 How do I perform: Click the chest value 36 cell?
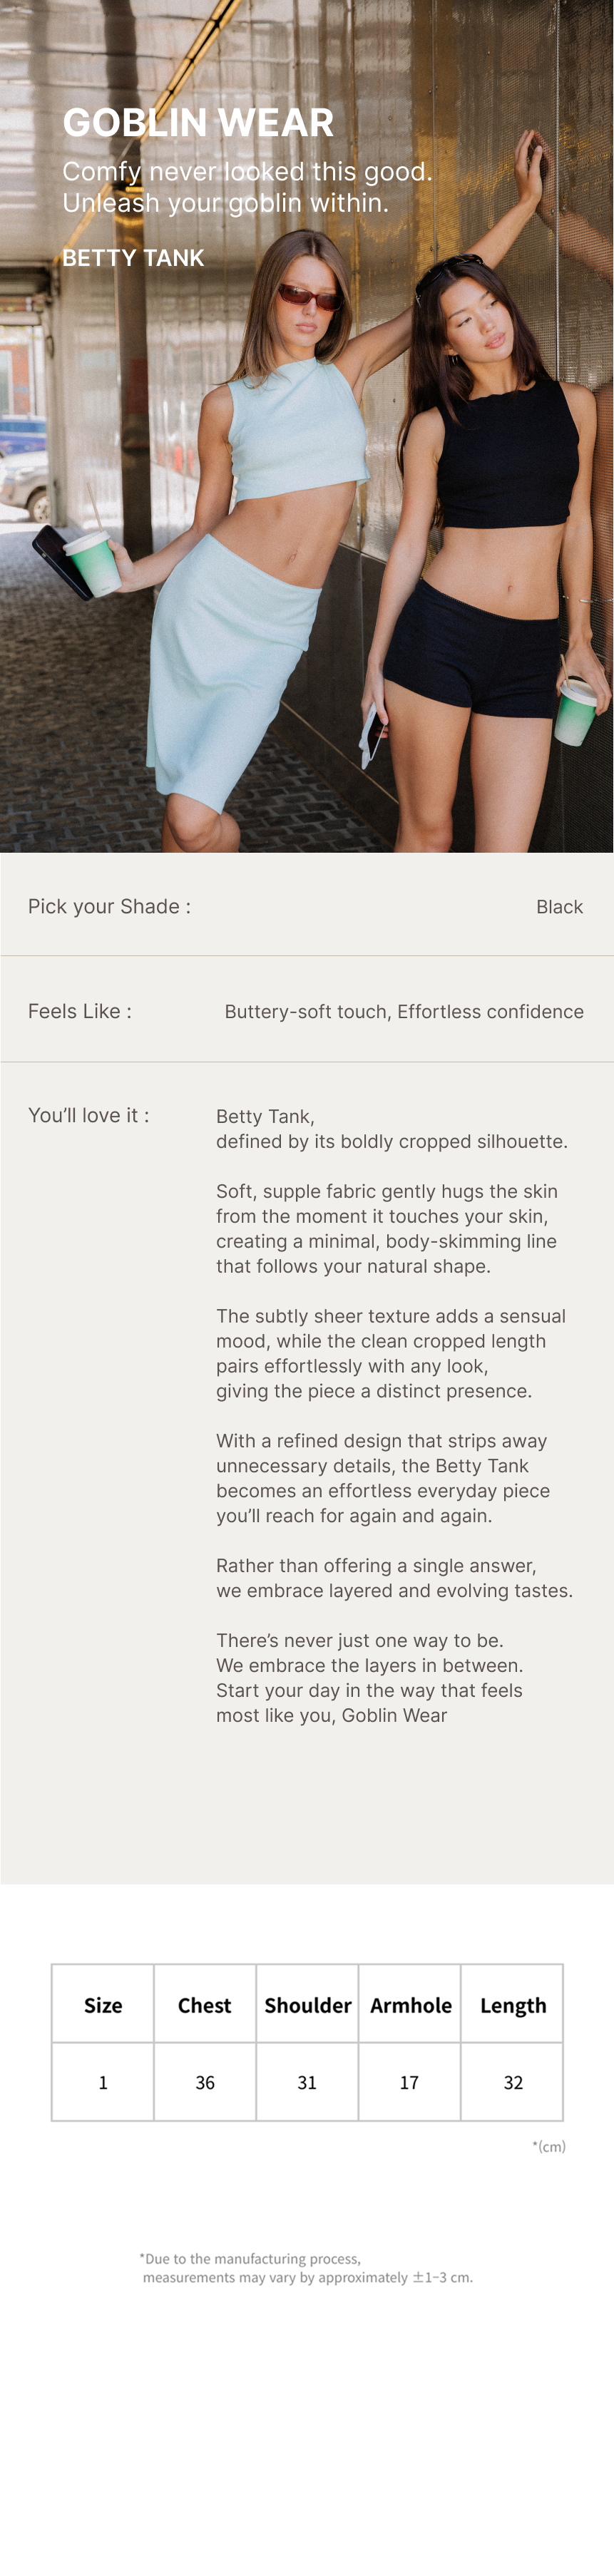click(205, 2082)
